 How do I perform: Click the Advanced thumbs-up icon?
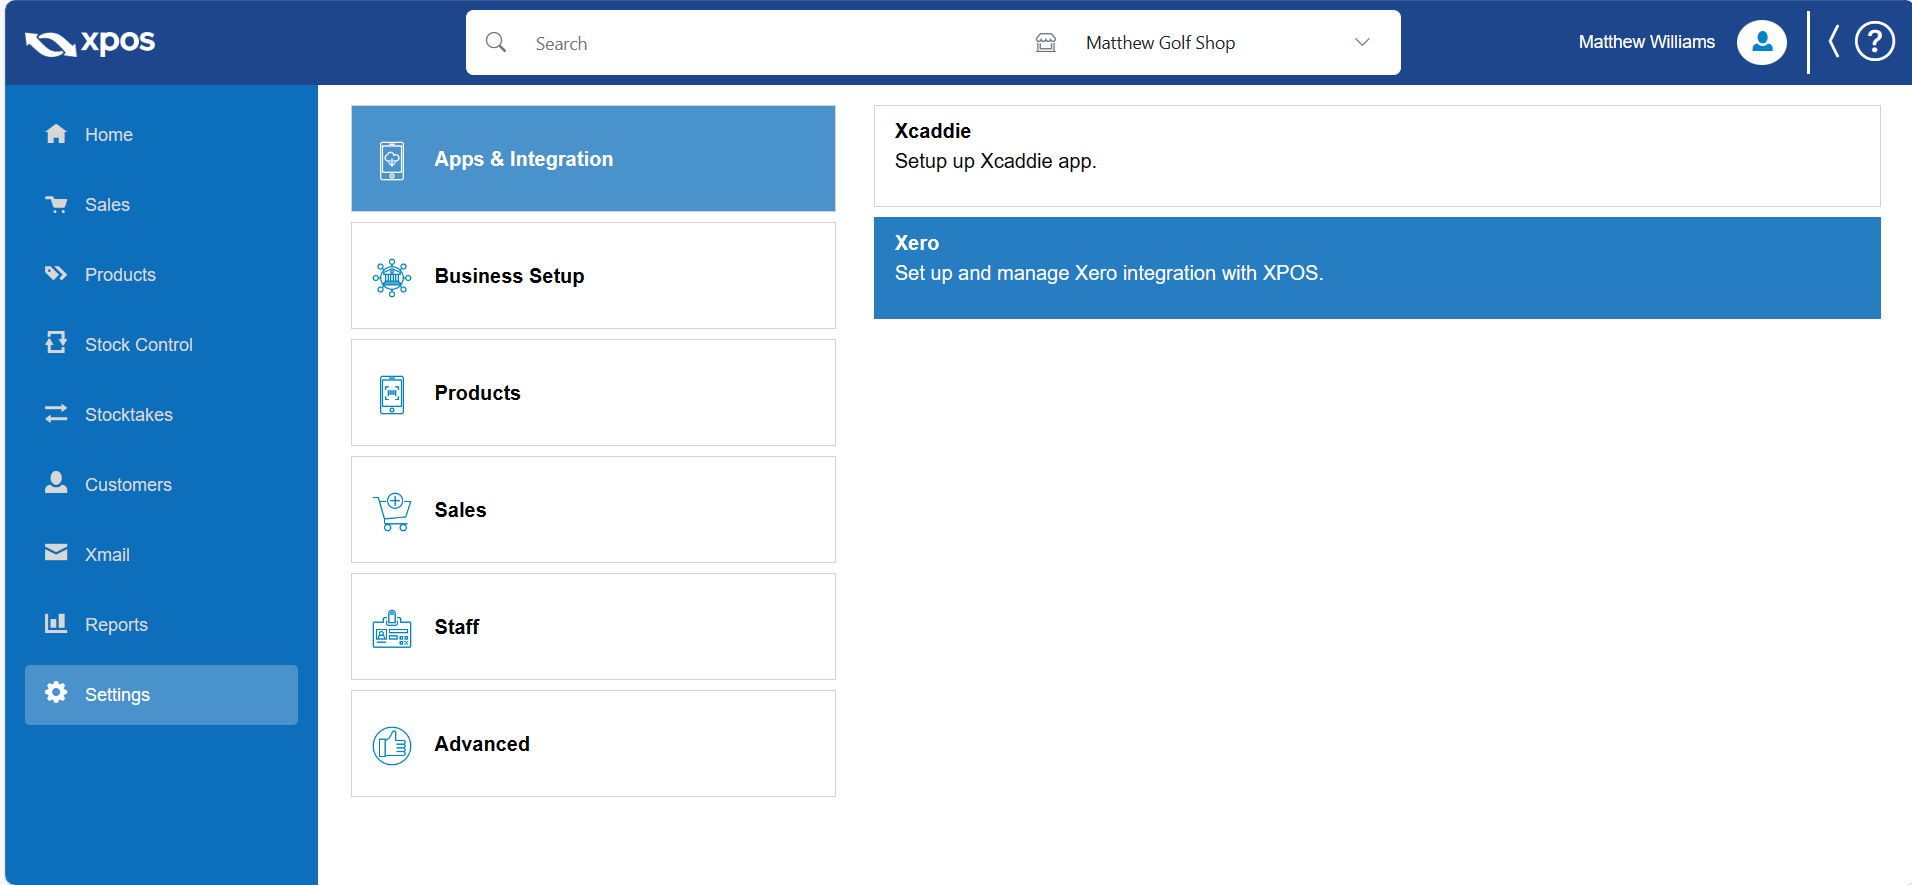click(x=392, y=745)
